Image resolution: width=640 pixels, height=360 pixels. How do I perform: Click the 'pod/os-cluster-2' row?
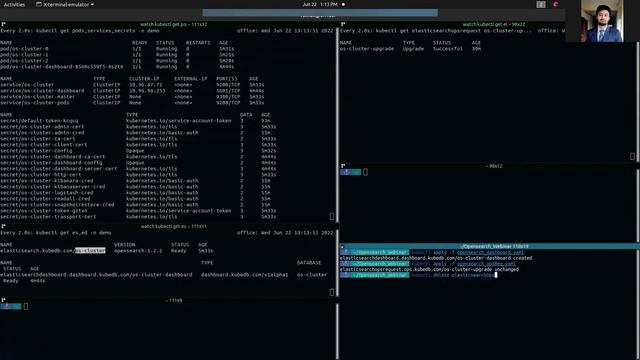(x=117, y=61)
